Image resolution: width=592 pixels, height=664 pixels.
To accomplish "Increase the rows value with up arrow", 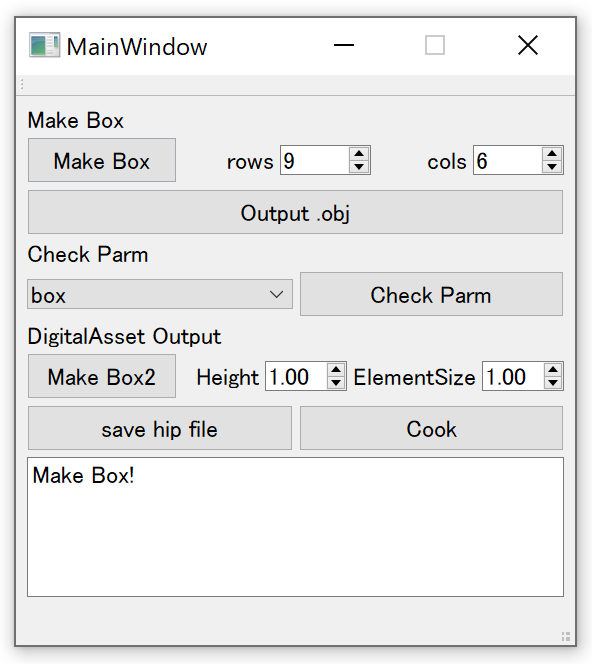I will point(359,153).
